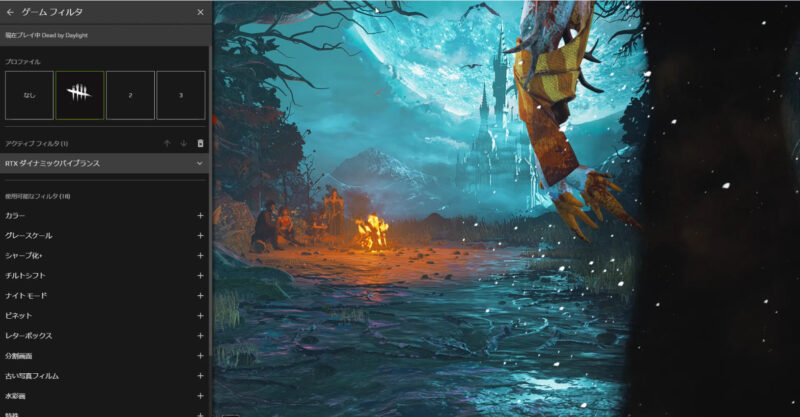Move the active filter up with arrow

coord(167,144)
